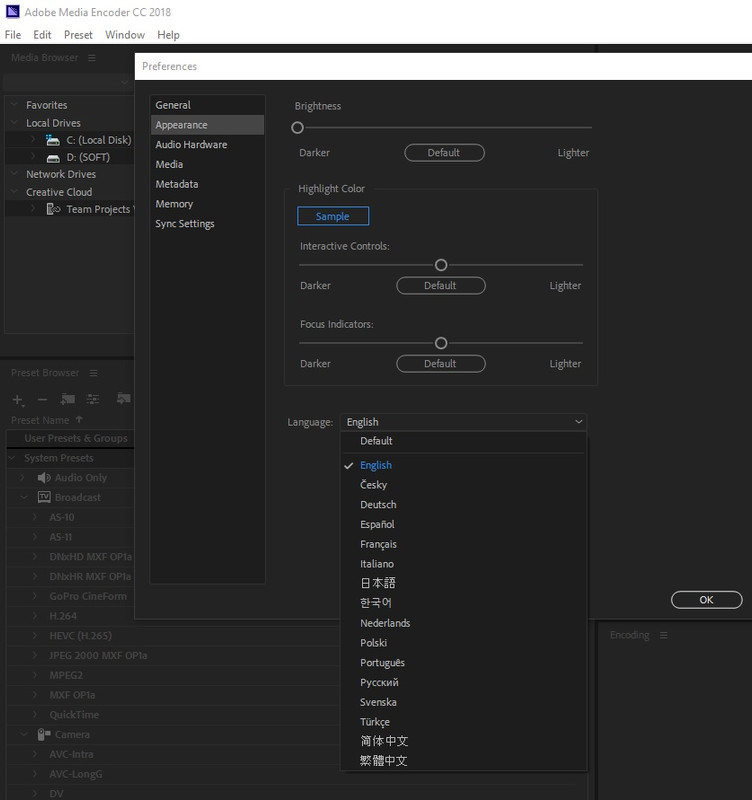Click the highlight color Sample box
This screenshot has height=800, width=752.
(333, 216)
